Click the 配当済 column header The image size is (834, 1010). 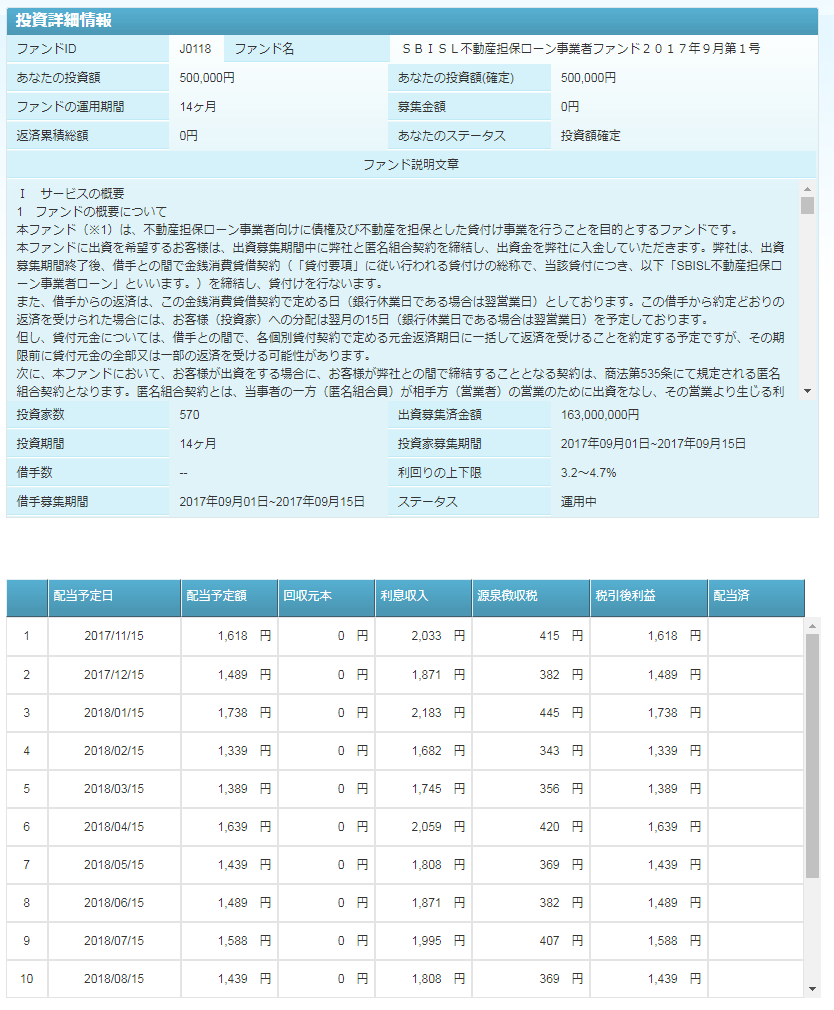click(x=755, y=597)
